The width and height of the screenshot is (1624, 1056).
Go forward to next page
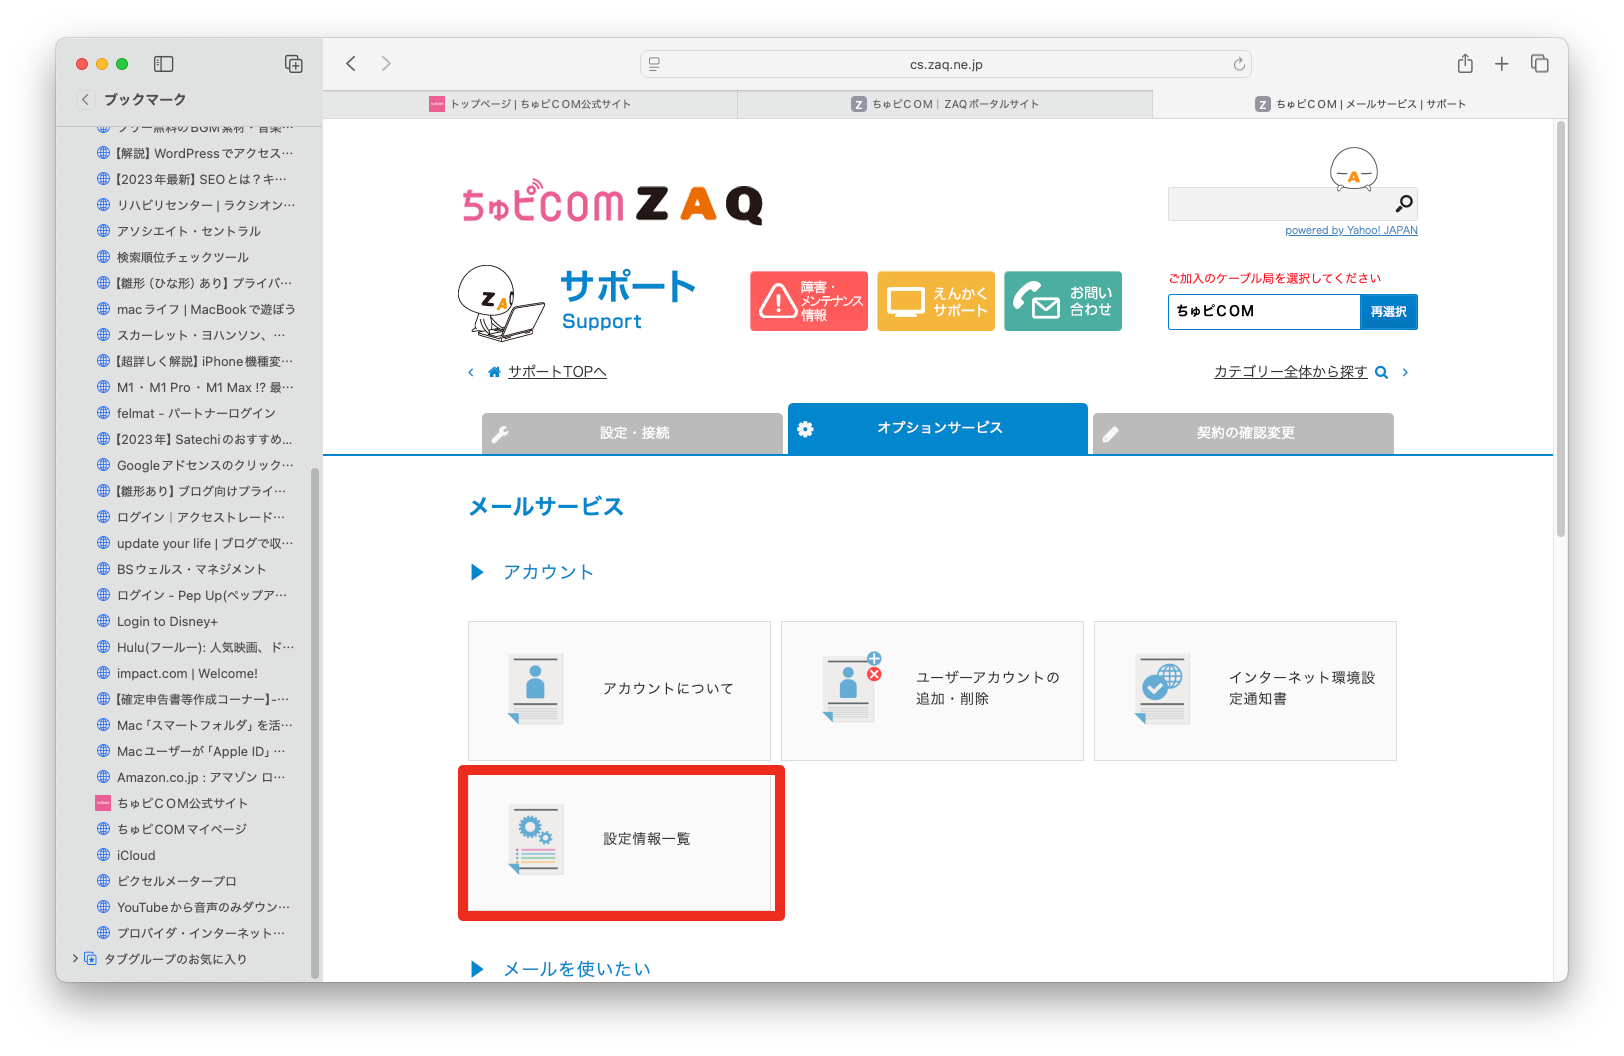click(386, 64)
